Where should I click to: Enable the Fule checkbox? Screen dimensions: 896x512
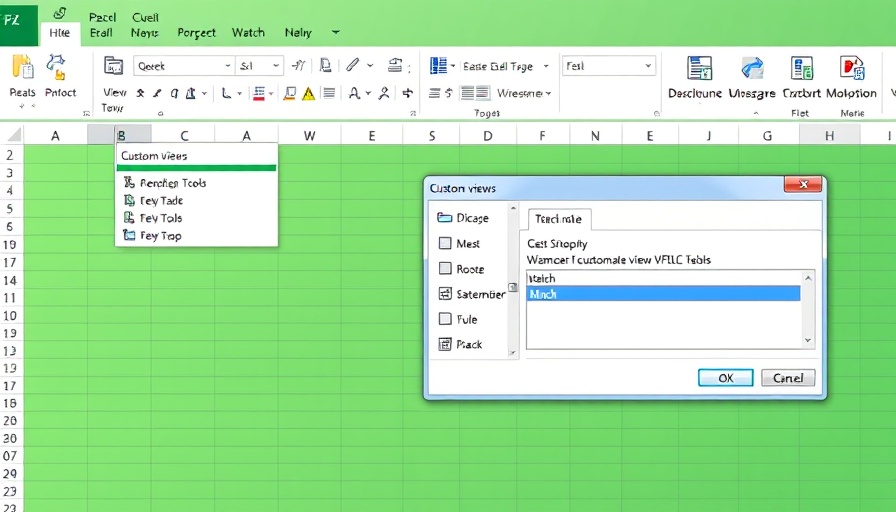446,319
